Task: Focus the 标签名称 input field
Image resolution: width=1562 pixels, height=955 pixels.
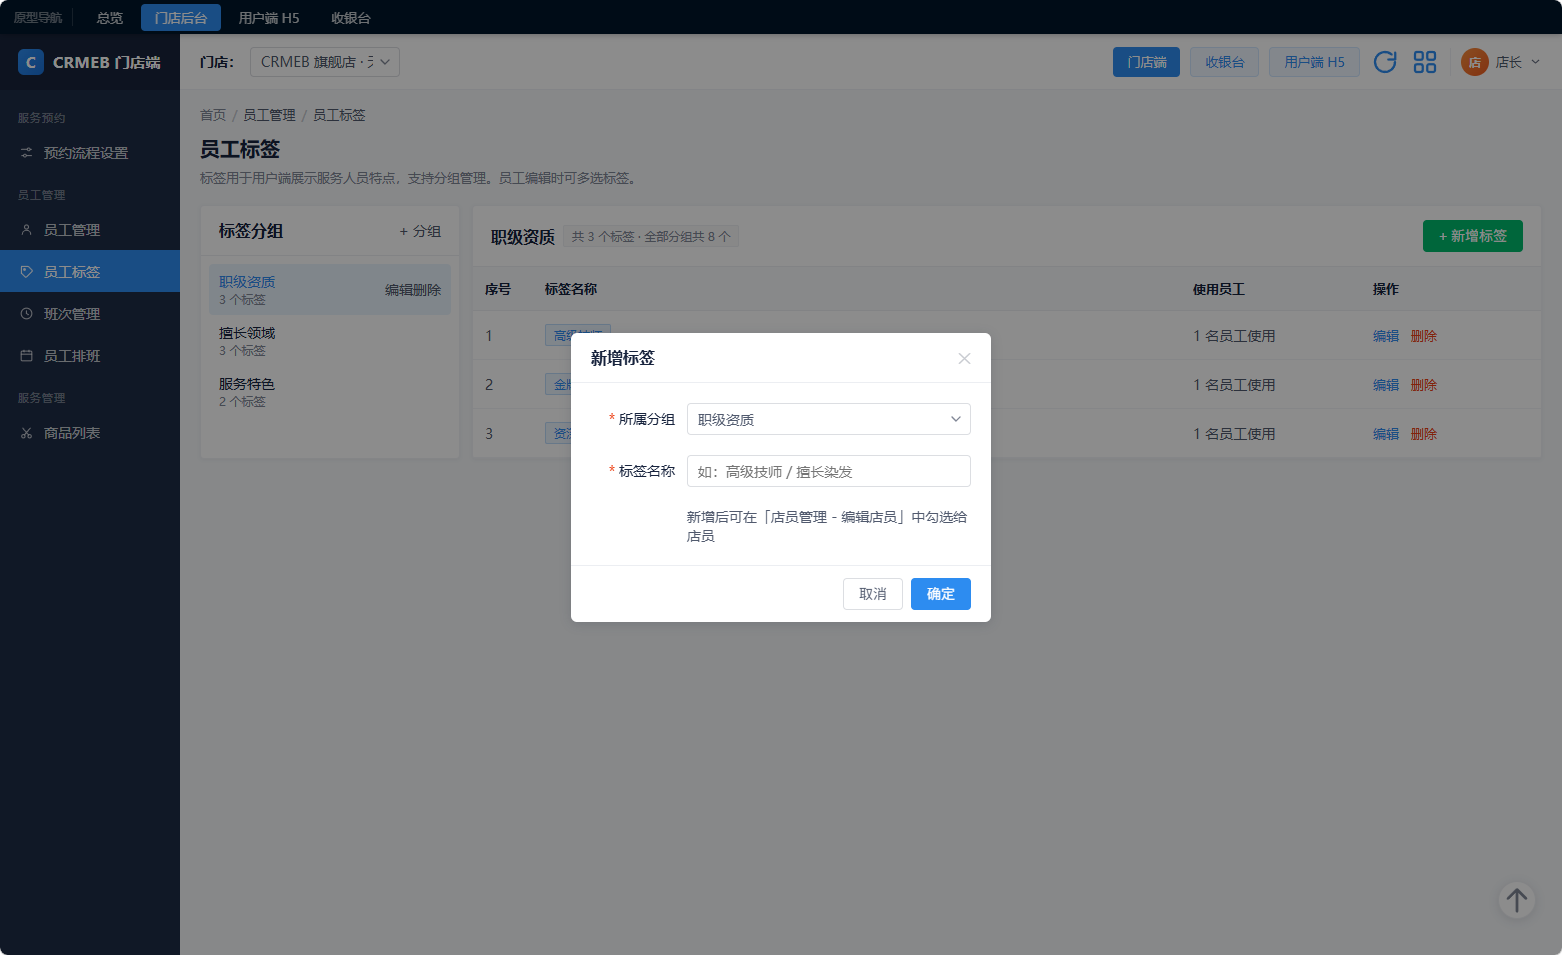Action: (x=828, y=471)
